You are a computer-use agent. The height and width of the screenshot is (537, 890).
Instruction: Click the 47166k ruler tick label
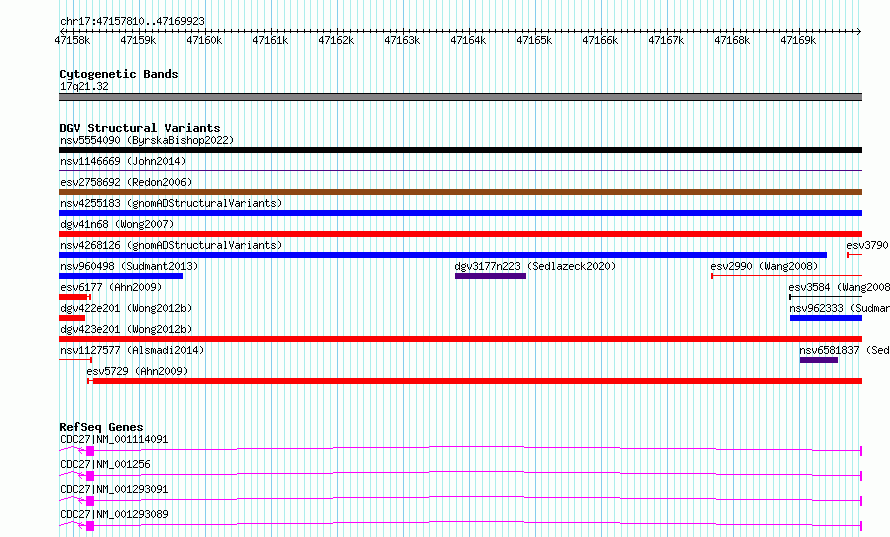pos(600,40)
